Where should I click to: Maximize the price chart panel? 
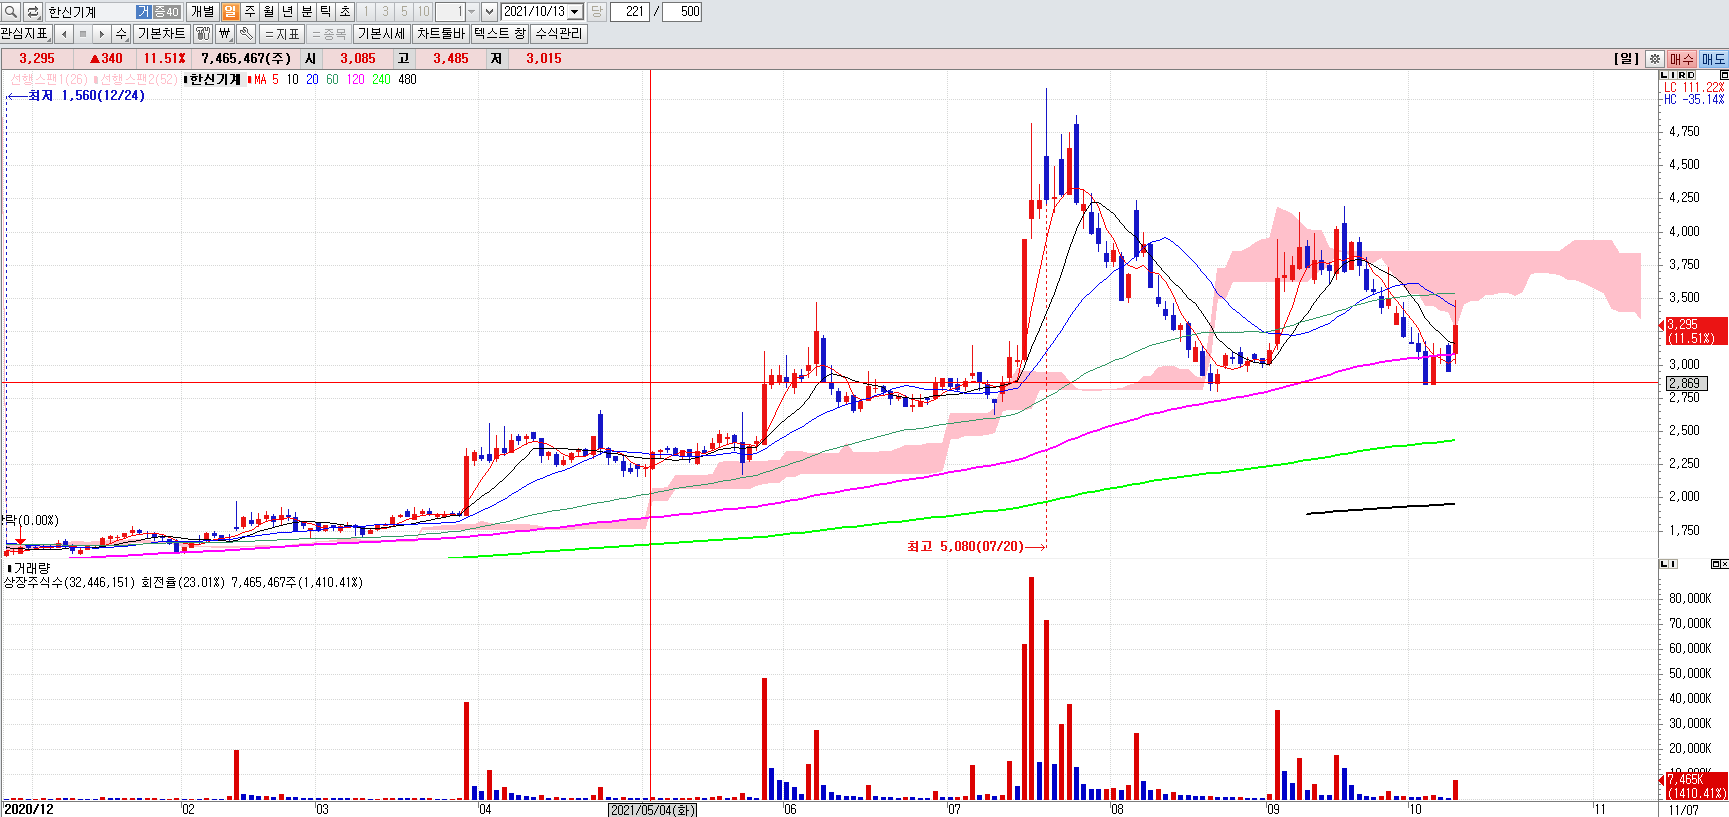(x=1724, y=75)
